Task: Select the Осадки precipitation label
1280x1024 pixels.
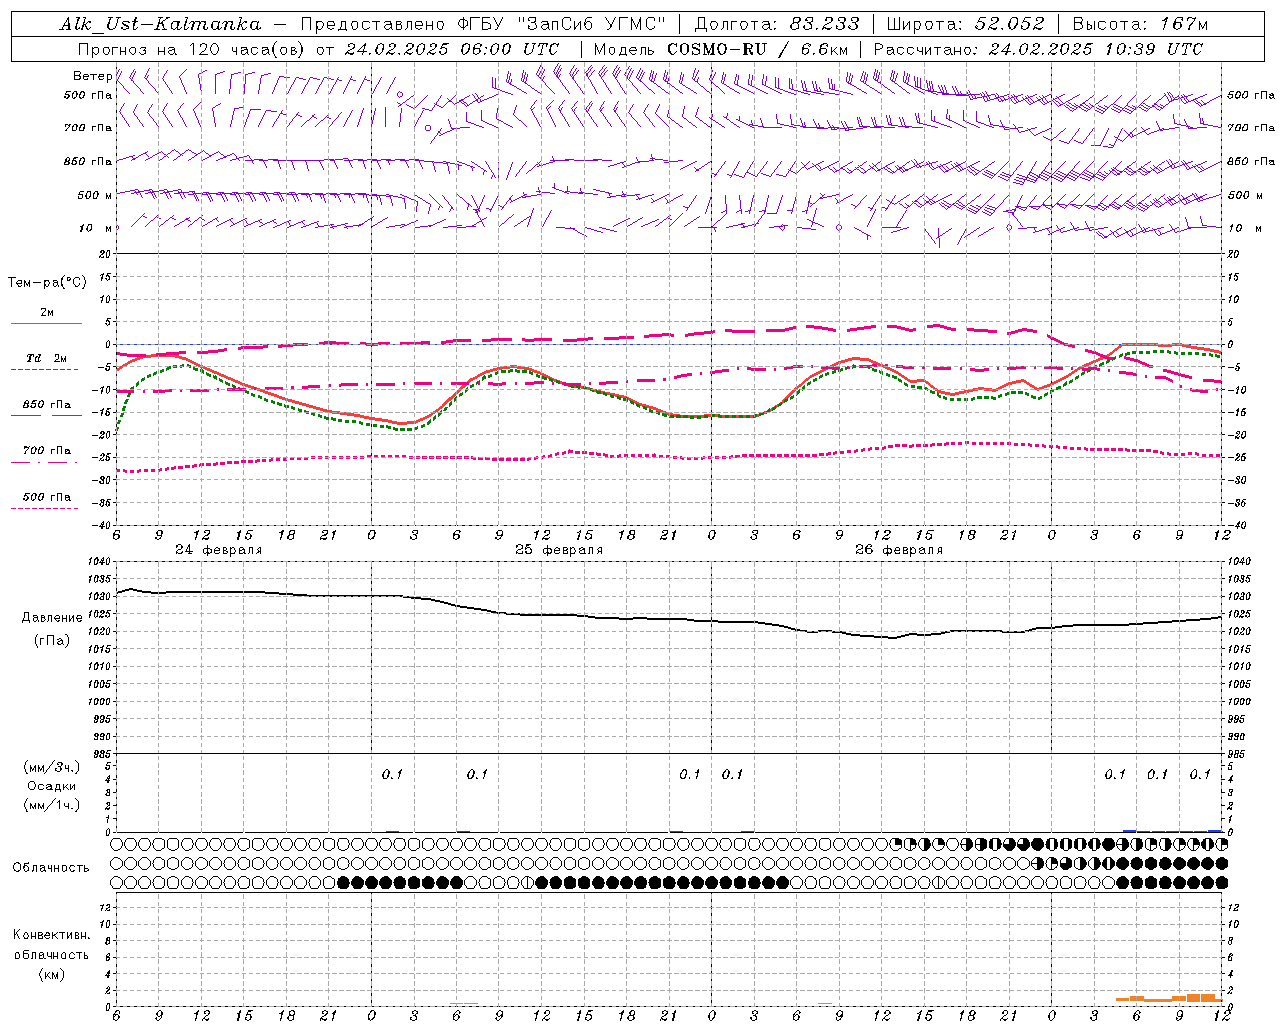Action: [52, 786]
